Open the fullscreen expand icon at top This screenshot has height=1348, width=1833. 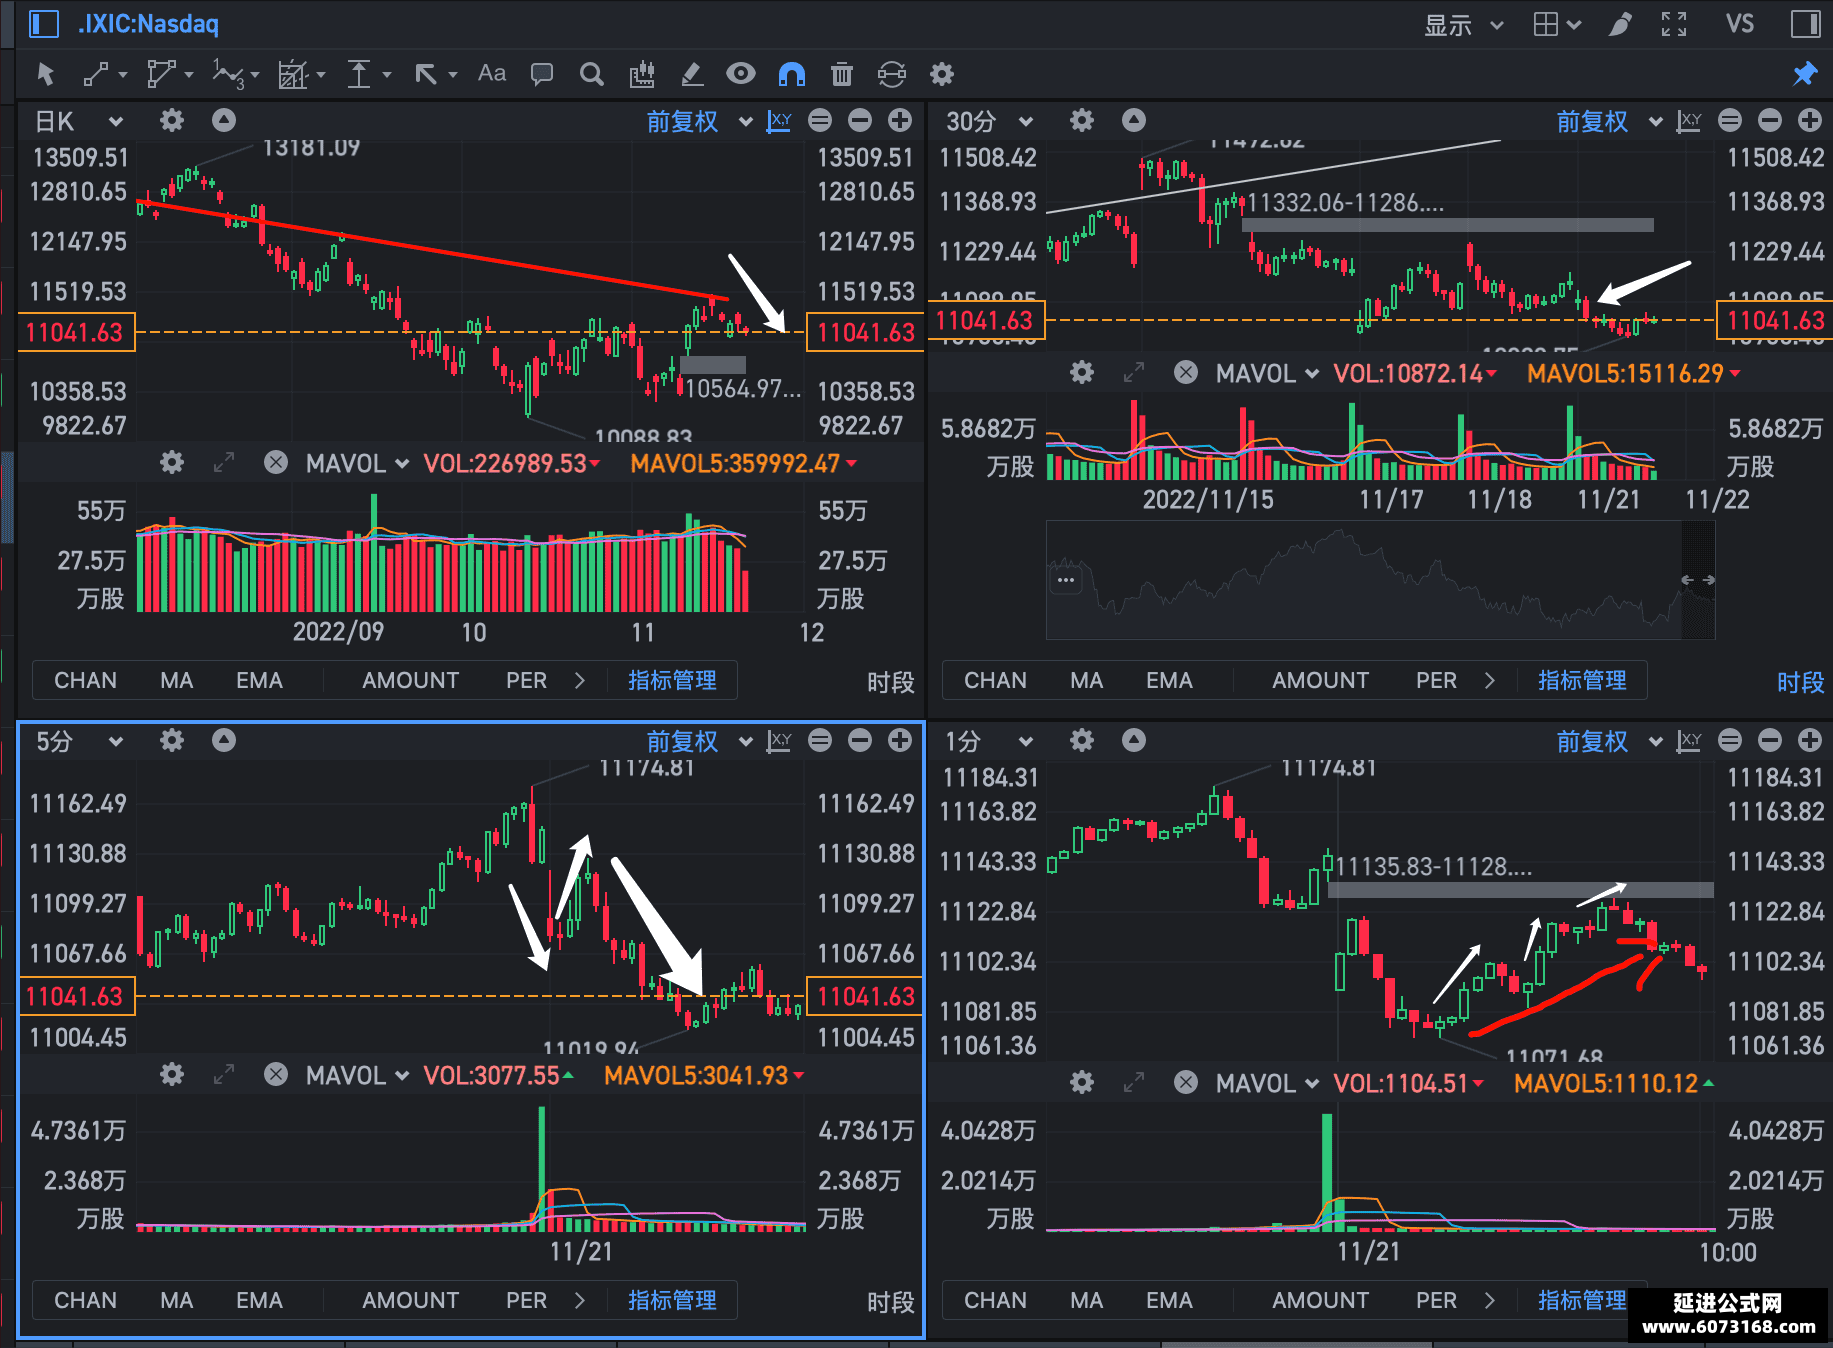click(1674, 24)
